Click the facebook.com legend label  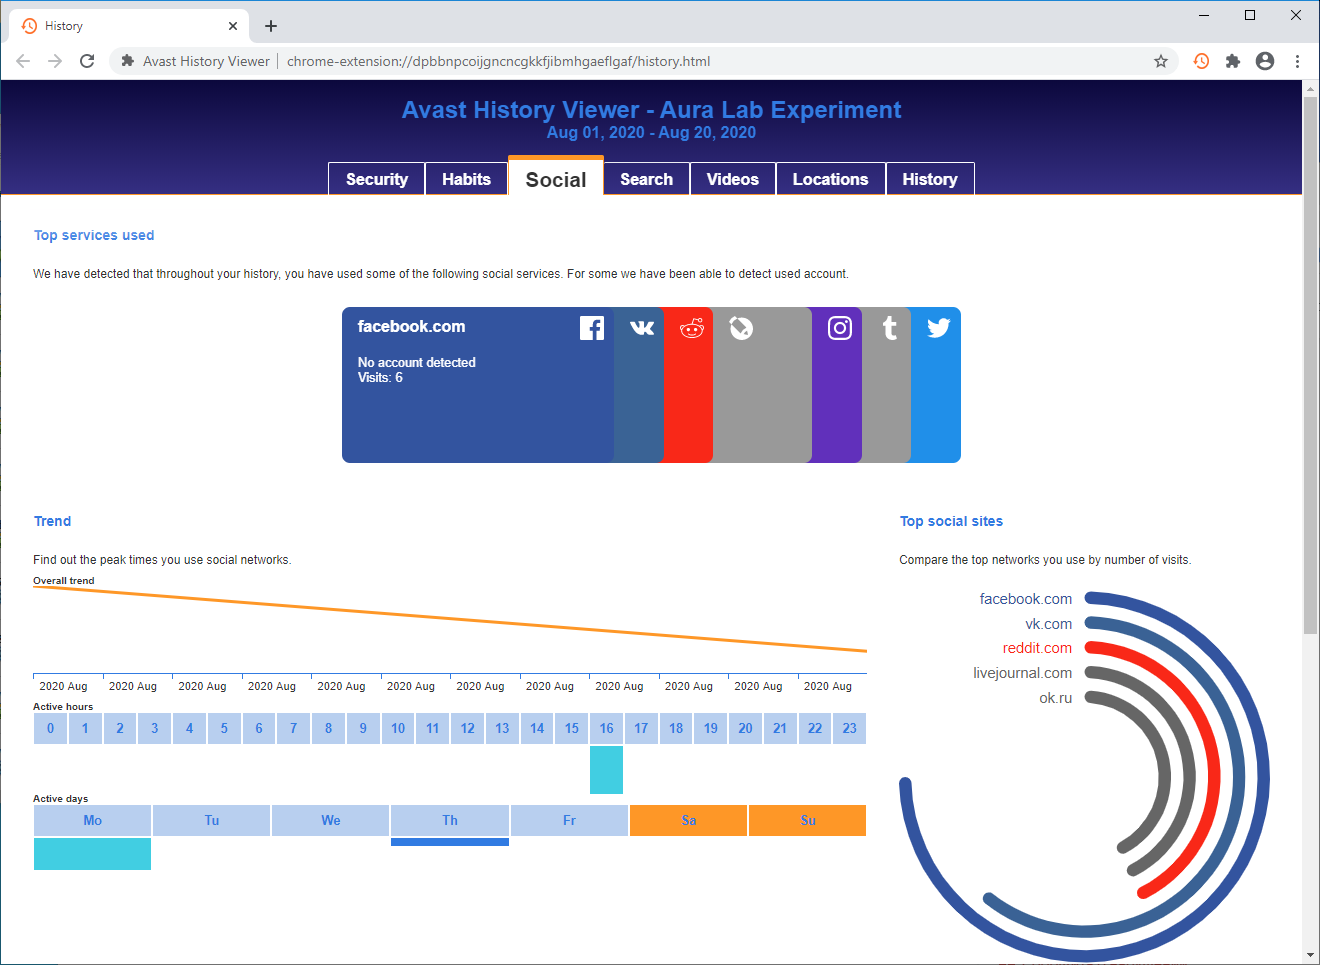1026,599
